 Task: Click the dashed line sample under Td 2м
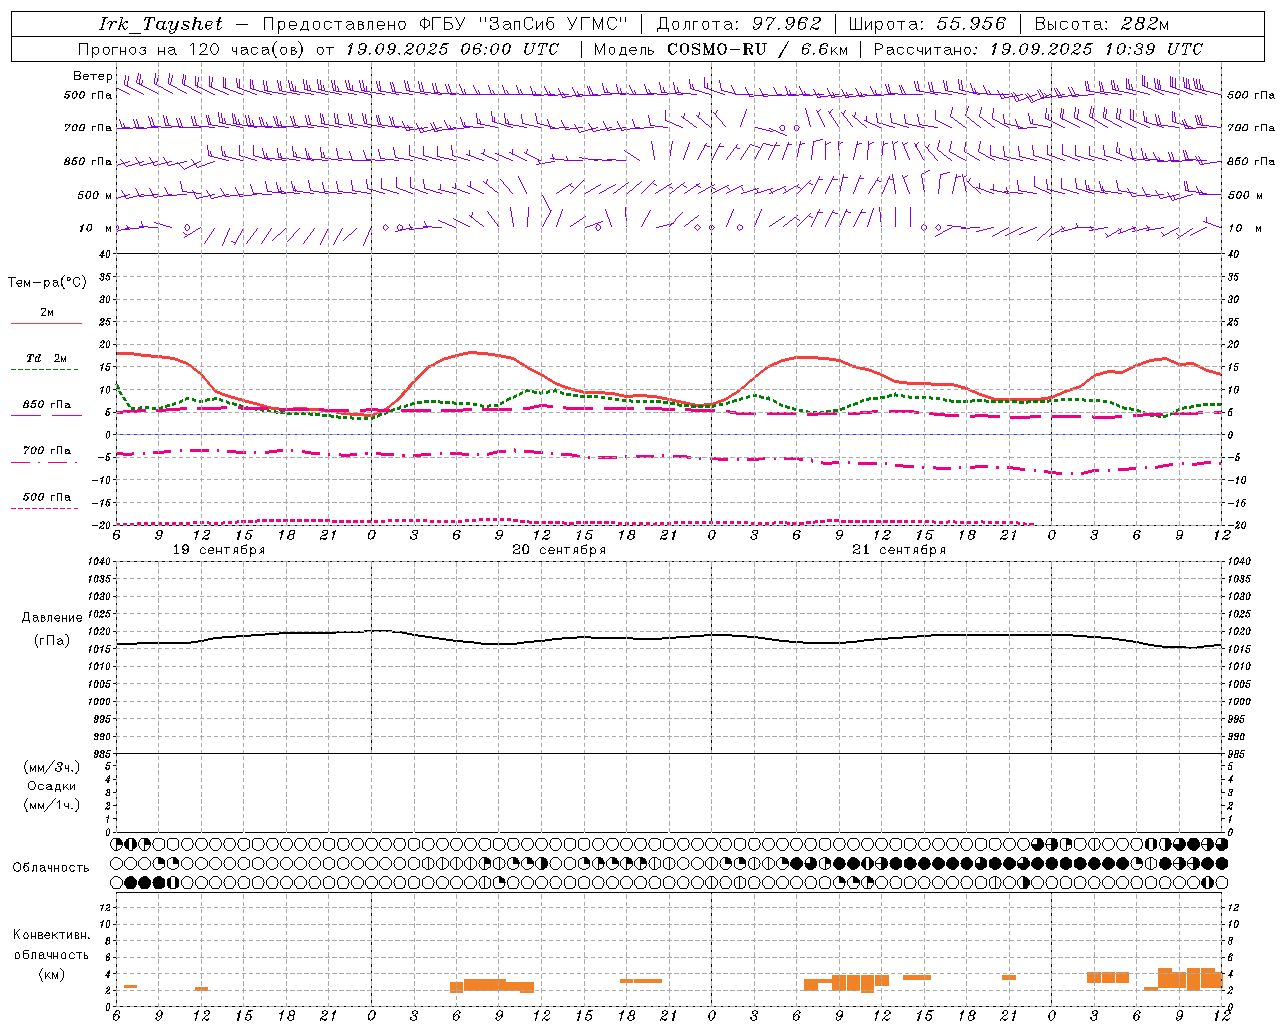(46, 370)
